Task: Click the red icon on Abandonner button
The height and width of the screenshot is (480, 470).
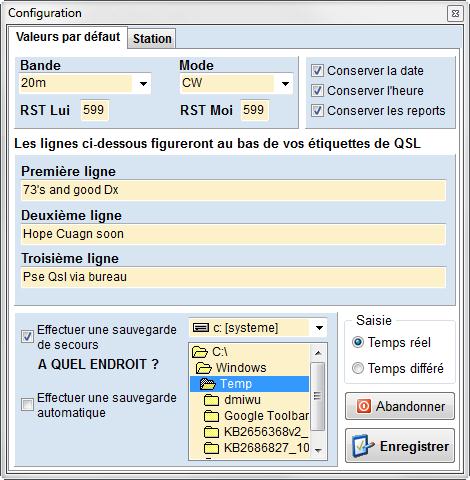Action: click(x=364, y=406)
